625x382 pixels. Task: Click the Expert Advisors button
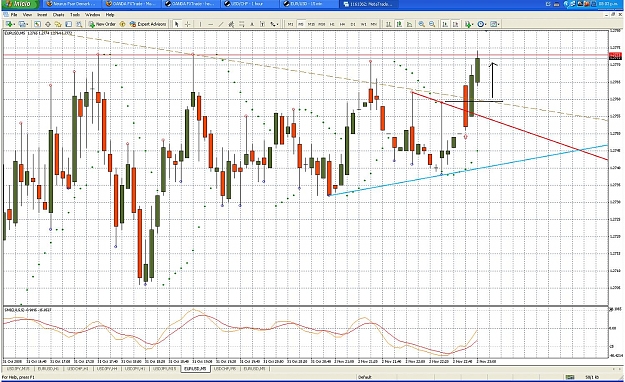tap(148, 24)
